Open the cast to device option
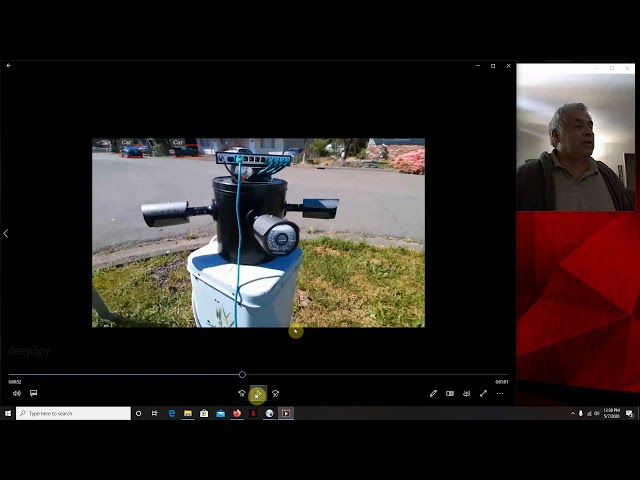 click(467, 393)
